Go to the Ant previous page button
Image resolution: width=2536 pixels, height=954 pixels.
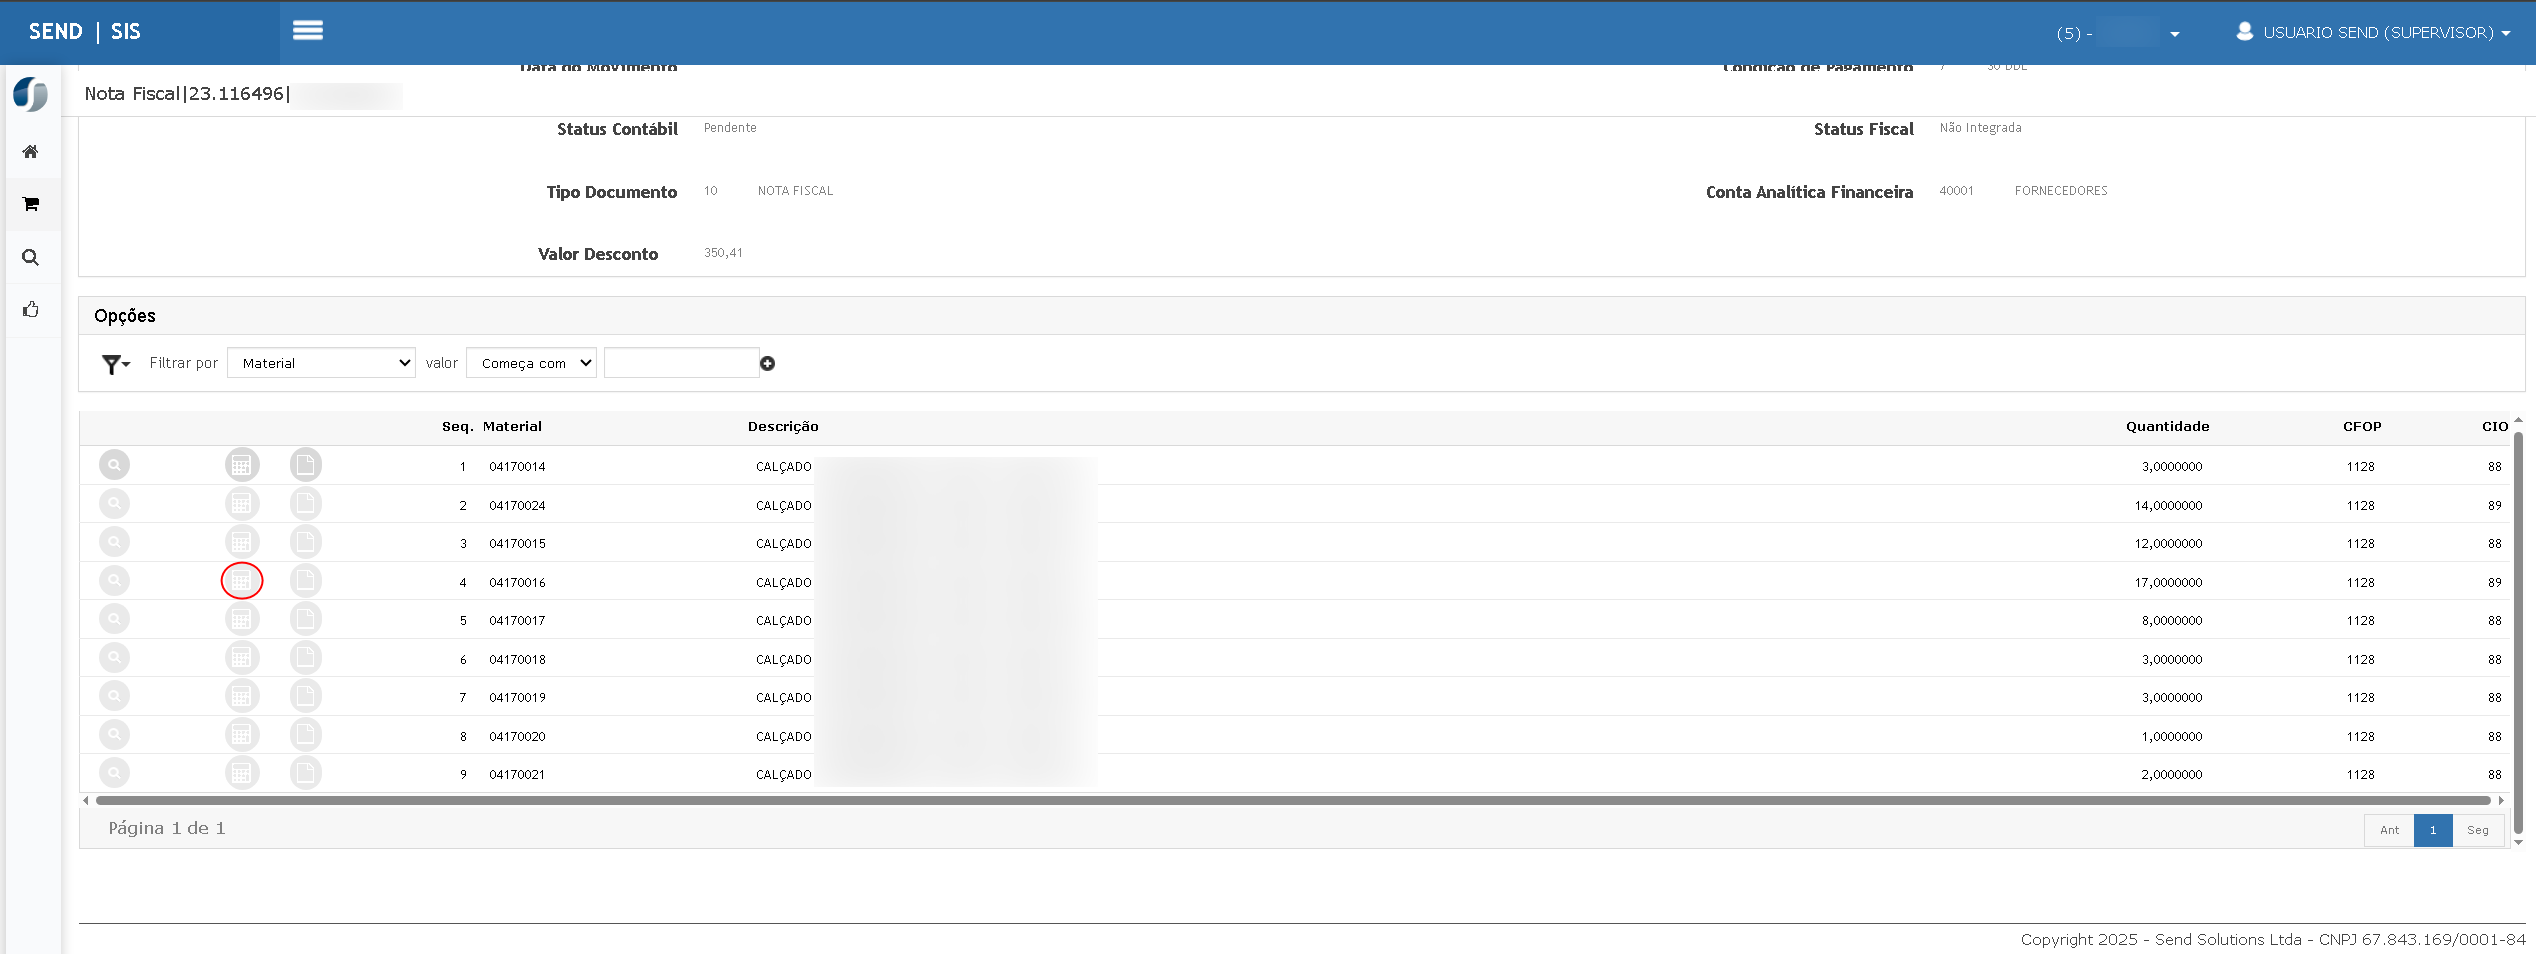(x=2389, y=830)
